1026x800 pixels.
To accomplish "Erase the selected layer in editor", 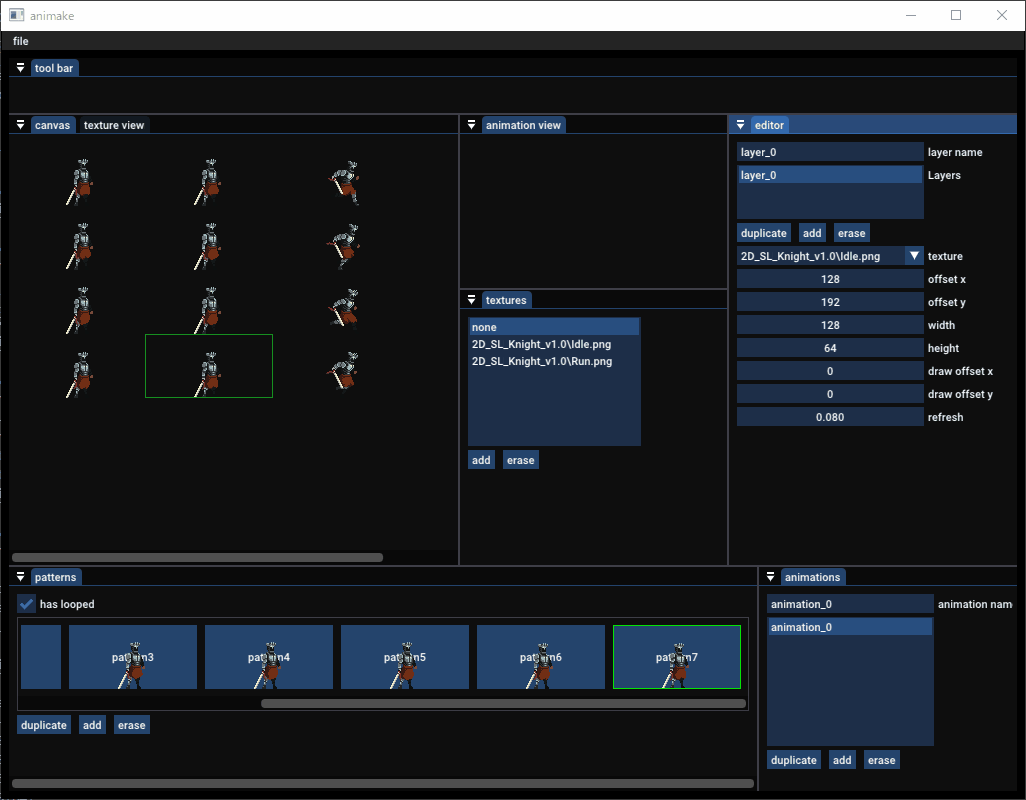I will tap(851, 233).
